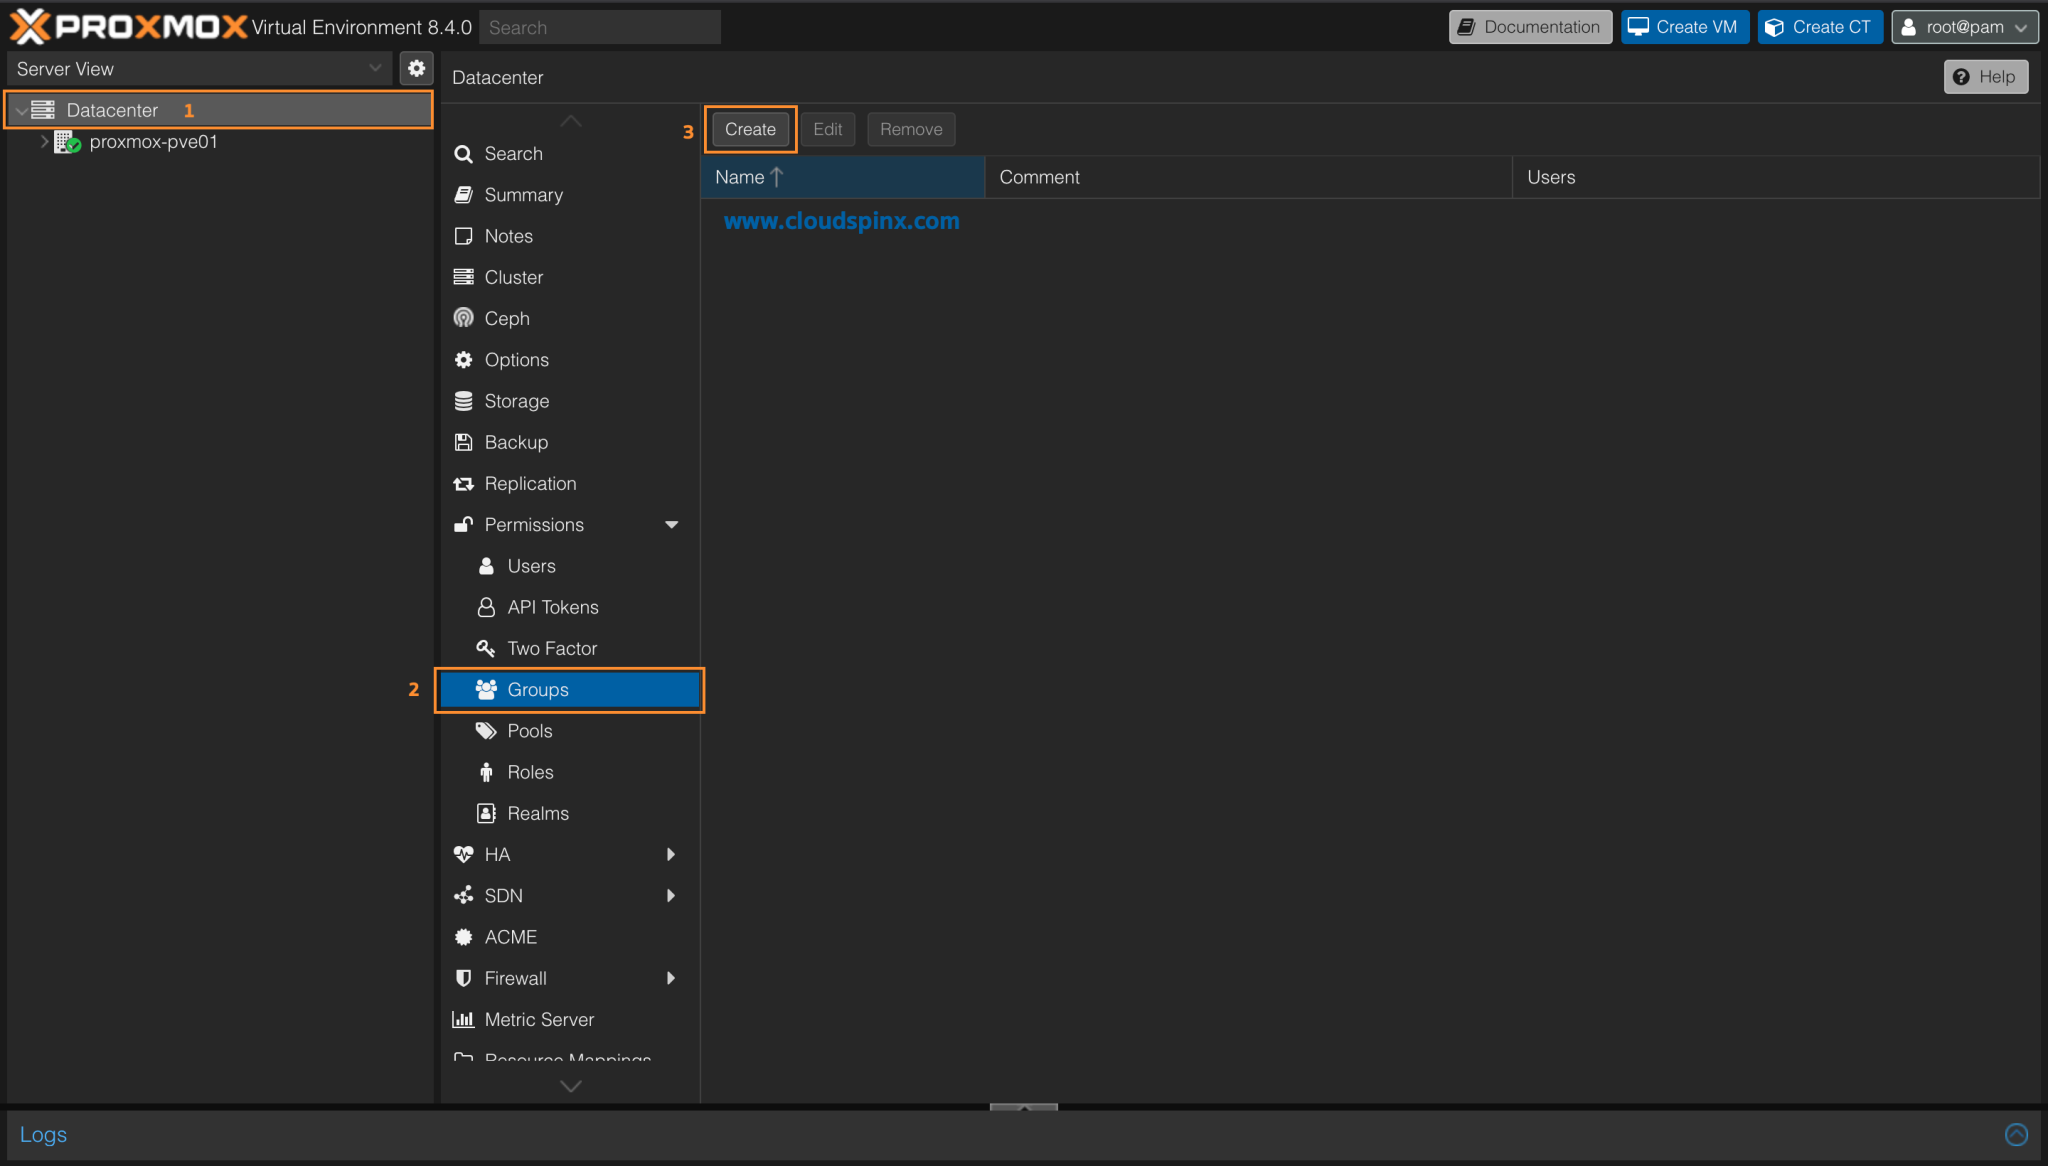Click the ACME icon in the sidebar
Image resolution: width=2048 pixels, height=1166 pixels.
[463, 937]
